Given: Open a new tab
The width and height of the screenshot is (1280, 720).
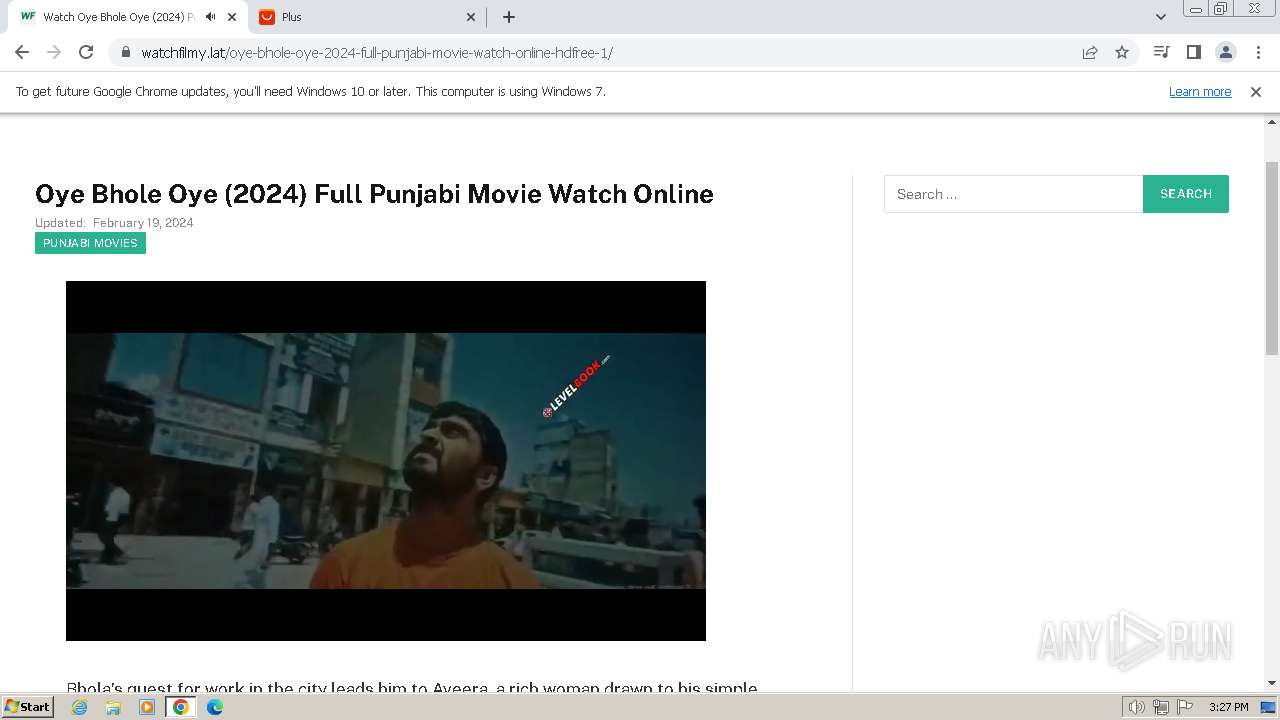Looking at the screenshot, I should (509, 17).
